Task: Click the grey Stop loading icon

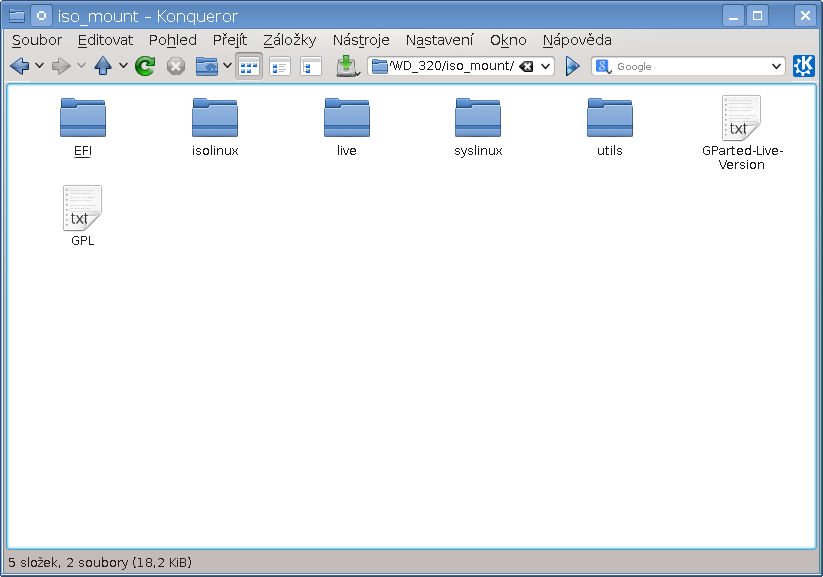Action: [176, 66]
